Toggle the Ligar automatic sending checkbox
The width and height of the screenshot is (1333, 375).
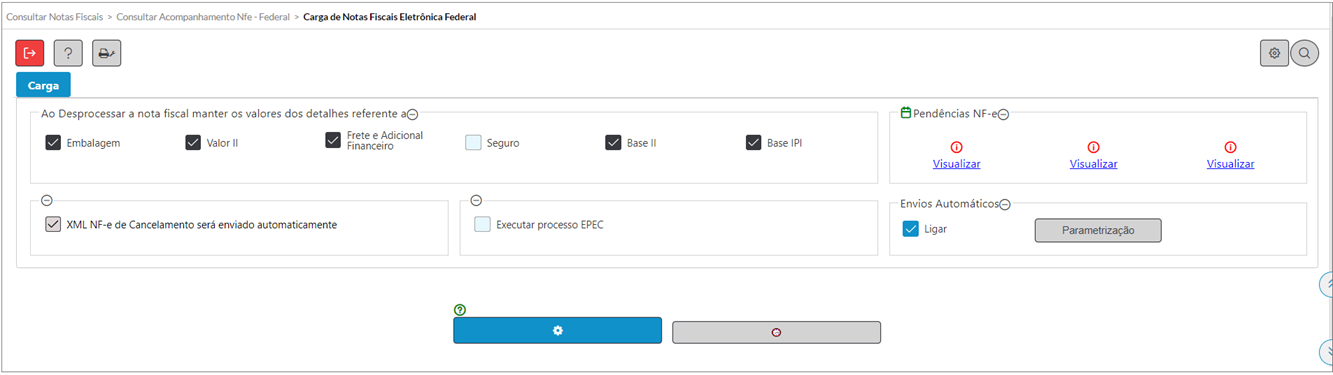910,229
